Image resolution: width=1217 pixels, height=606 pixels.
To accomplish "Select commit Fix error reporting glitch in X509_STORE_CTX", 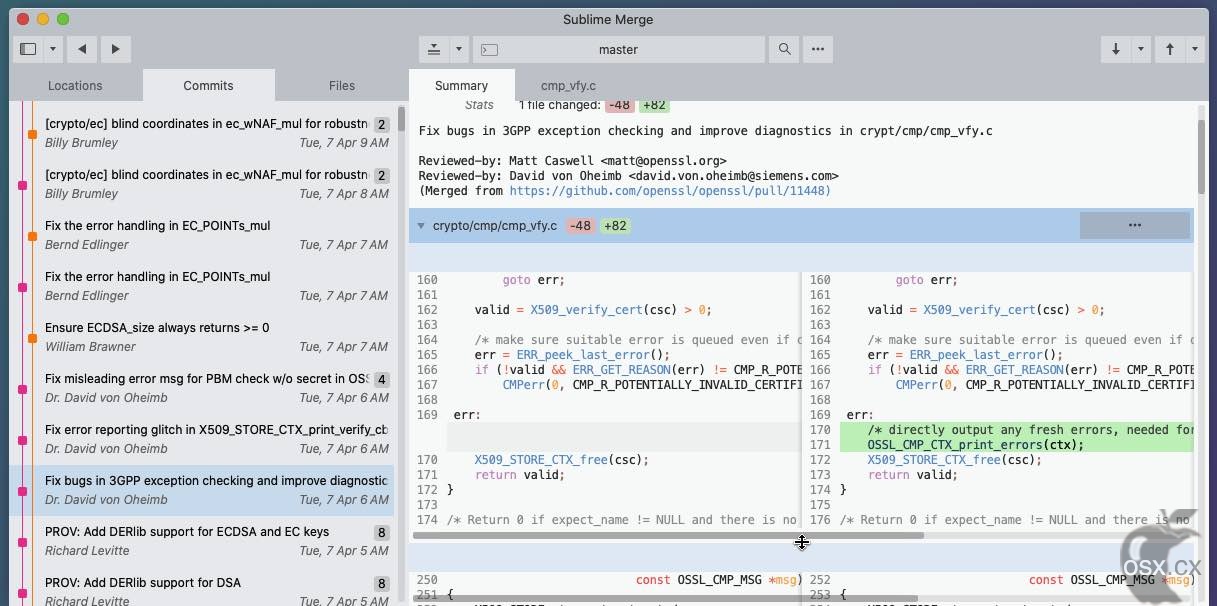I will pos(202,439).
